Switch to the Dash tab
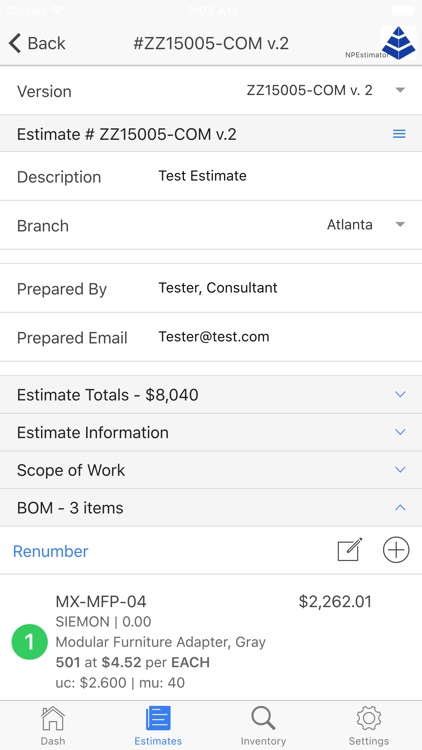 coord(53,726)
